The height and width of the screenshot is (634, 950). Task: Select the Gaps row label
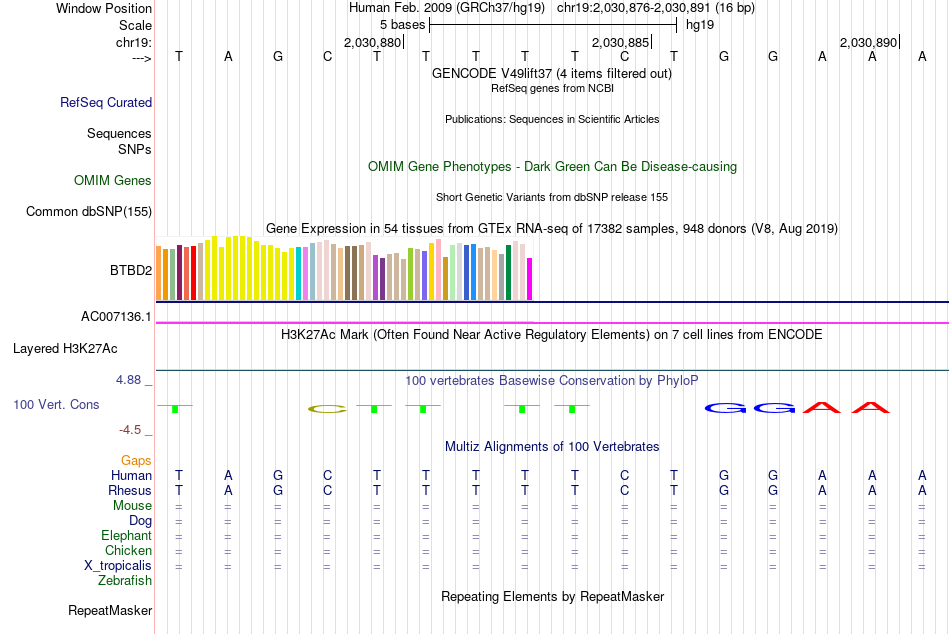point(136,461)
